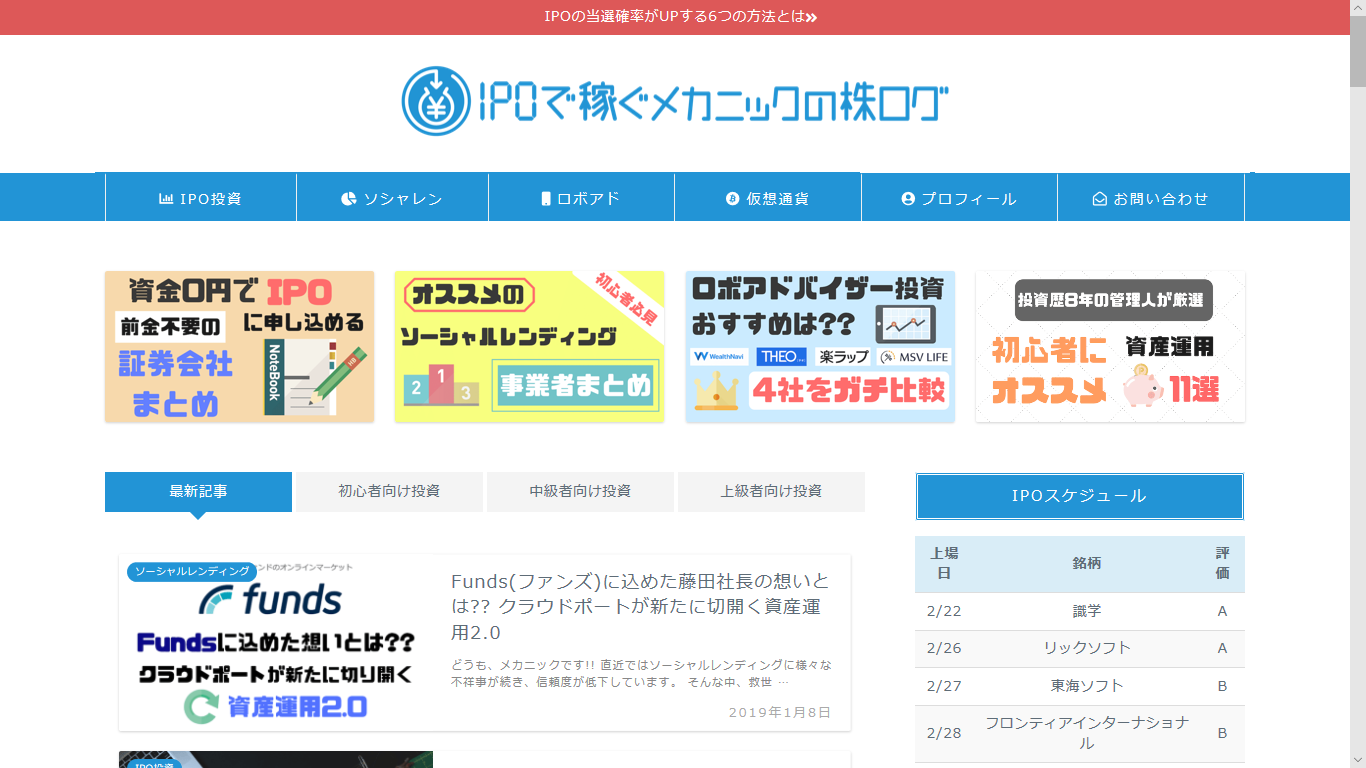This screenshot has width=1366, height=768.
Task: Click the yen coin site logo icon
Action: 436,101
